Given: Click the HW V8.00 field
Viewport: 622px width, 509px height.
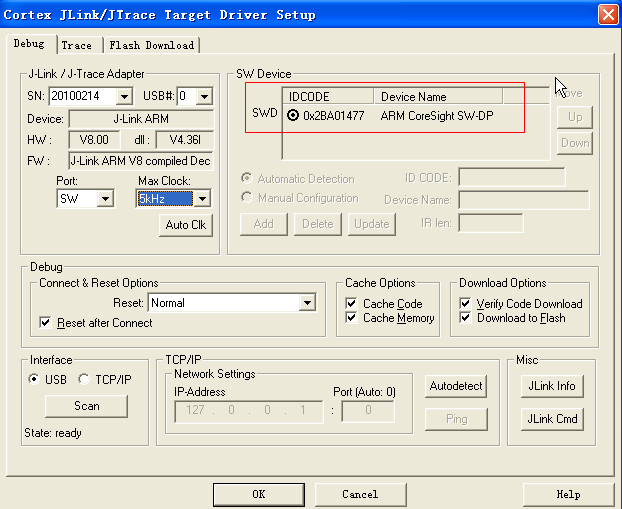Looking at the screenshot, I should 94,140.
